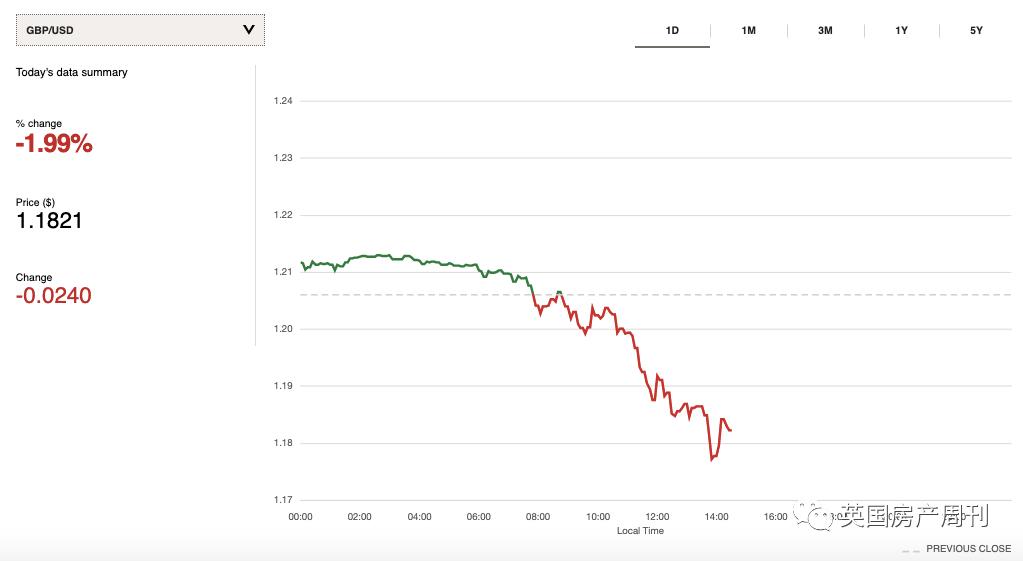
Task: Show the 3M chart range
Action: (825, 31)
